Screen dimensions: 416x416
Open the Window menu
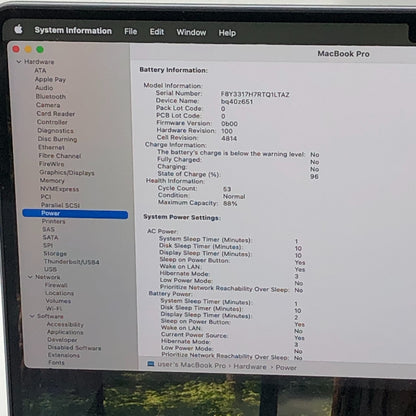click(x=191, y=32)
